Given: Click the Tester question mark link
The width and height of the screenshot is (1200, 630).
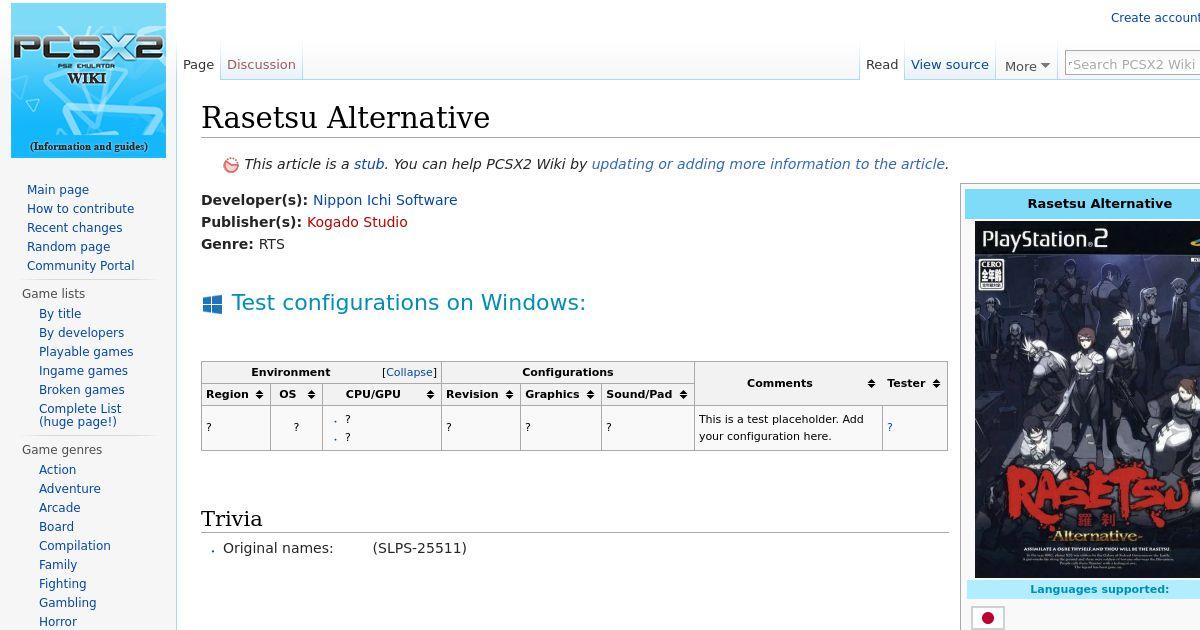Looking at the screenshot, I should [x=890, y=428].
